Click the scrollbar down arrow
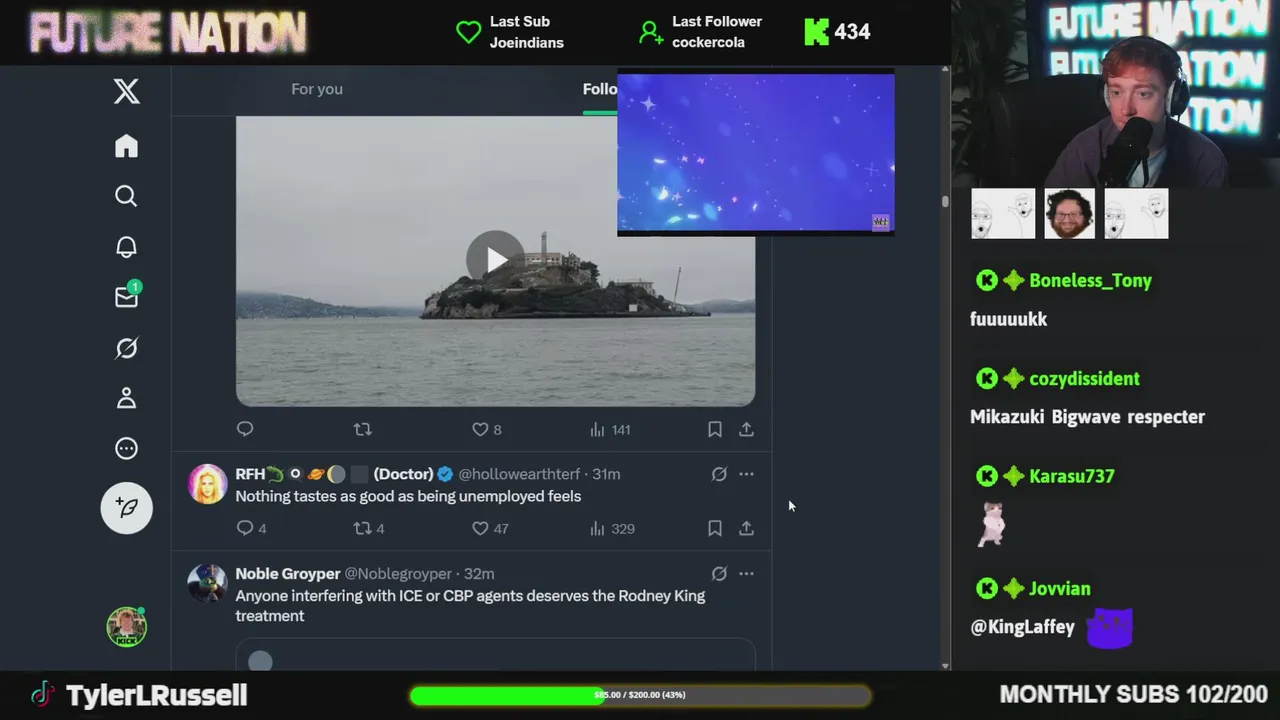Screen dimensions: 1280x720 (x=945, y=665)
